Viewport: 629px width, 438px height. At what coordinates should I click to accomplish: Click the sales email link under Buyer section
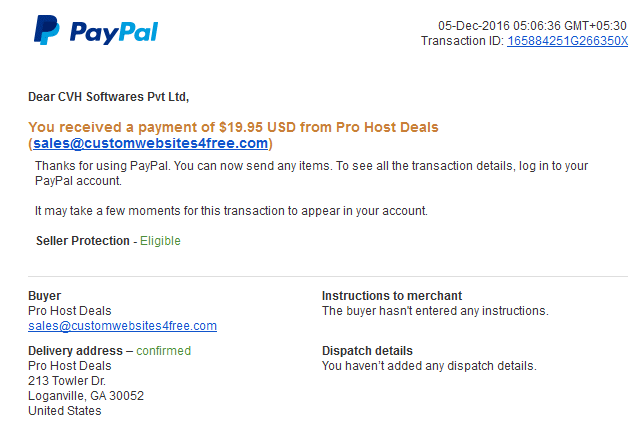coord(122,326)
